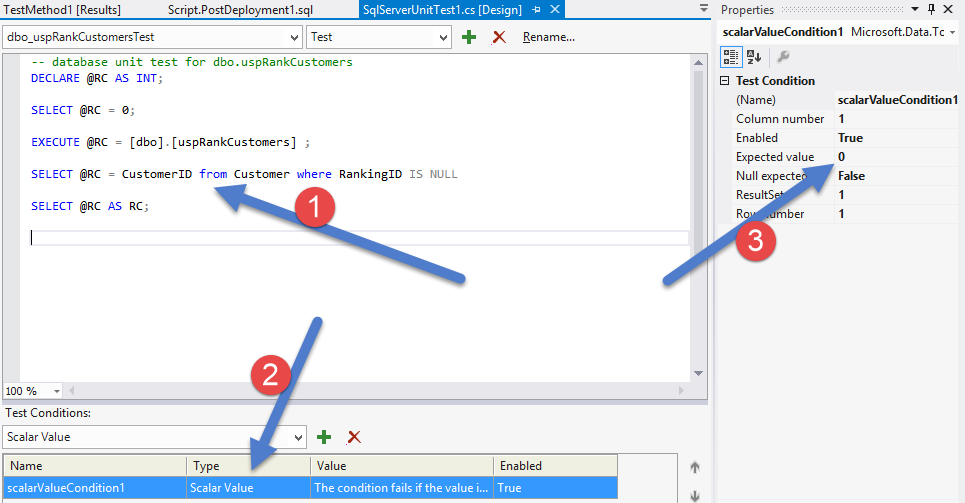Delete the test condition with red X
Viewport: 965px width, 503px height.
[x=353, y=437]
